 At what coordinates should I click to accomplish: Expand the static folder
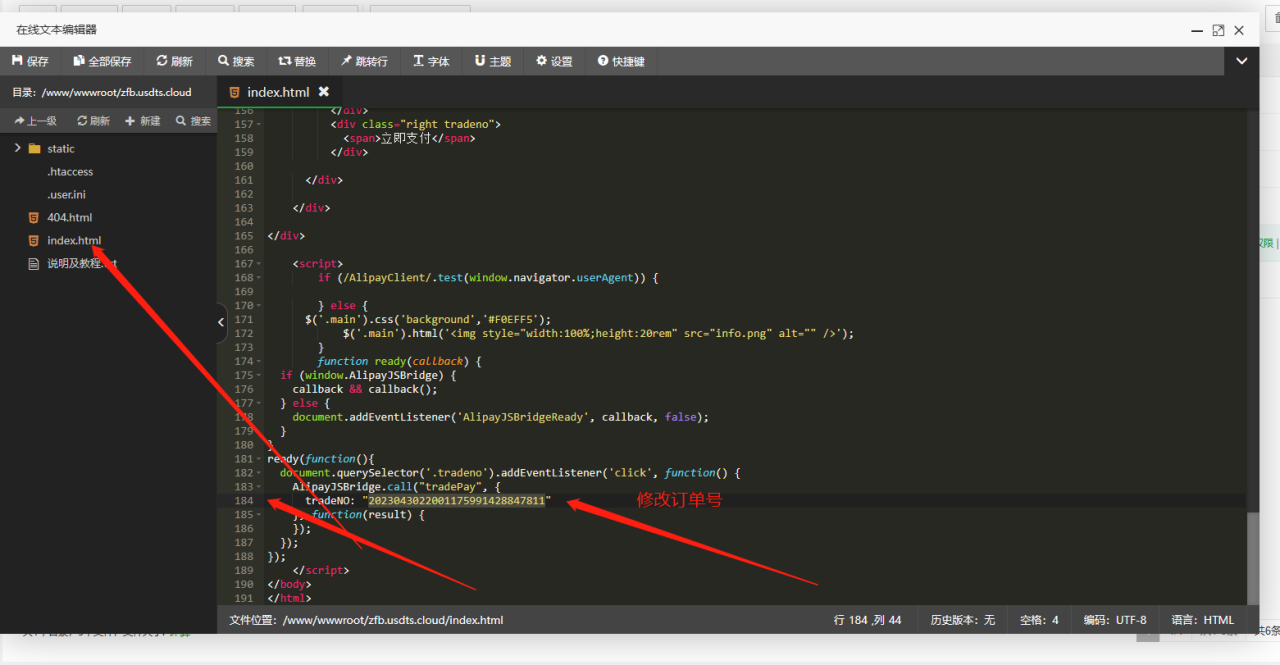18,148
